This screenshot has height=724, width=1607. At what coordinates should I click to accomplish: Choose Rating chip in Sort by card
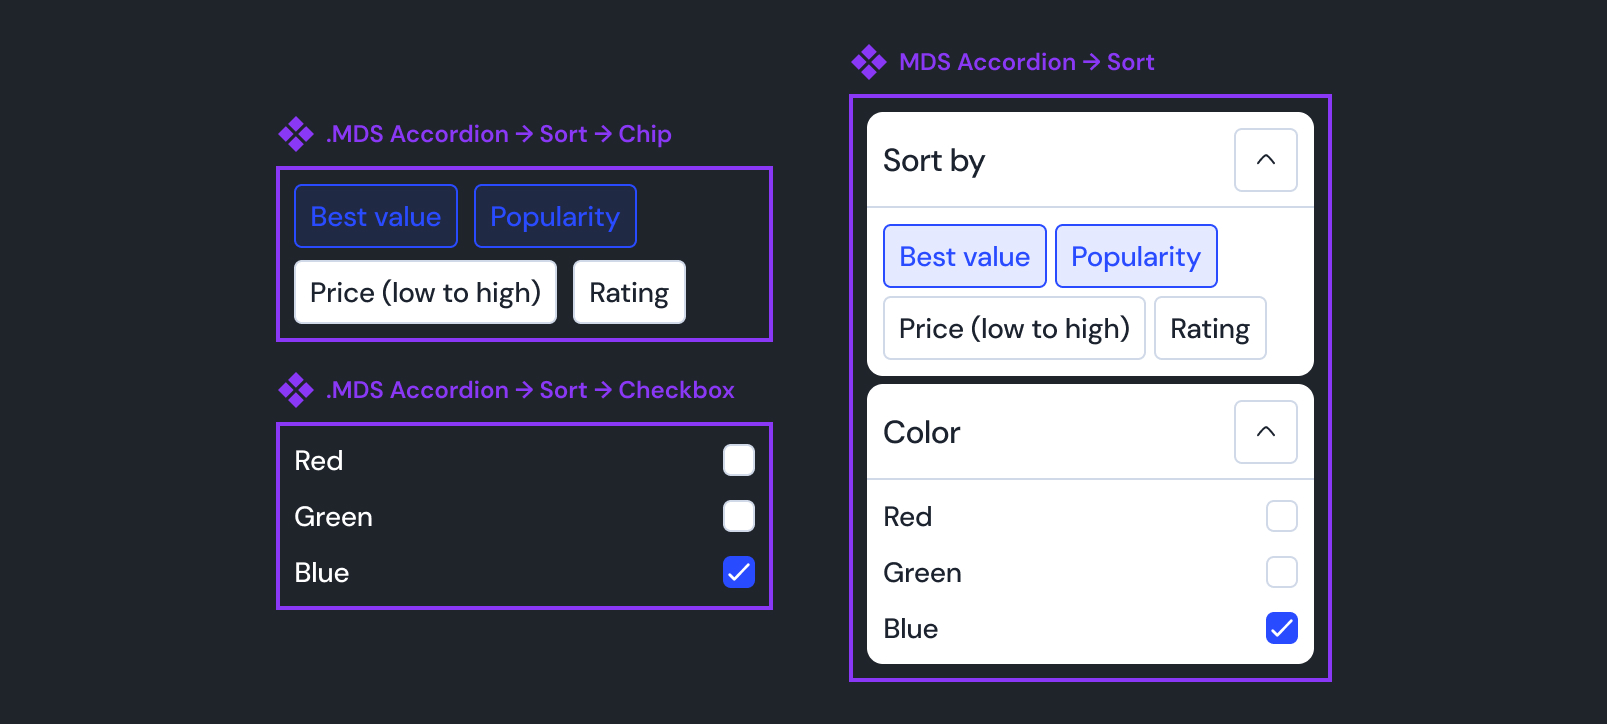tap(1210, 329)
